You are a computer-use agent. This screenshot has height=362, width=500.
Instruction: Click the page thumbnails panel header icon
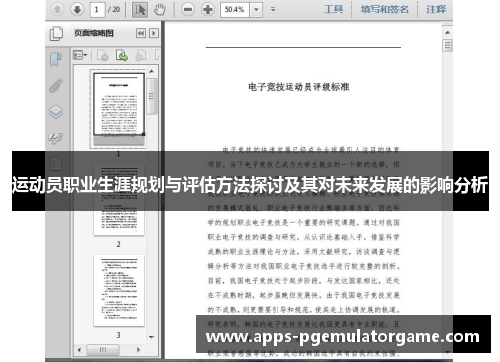coord(56,33)
